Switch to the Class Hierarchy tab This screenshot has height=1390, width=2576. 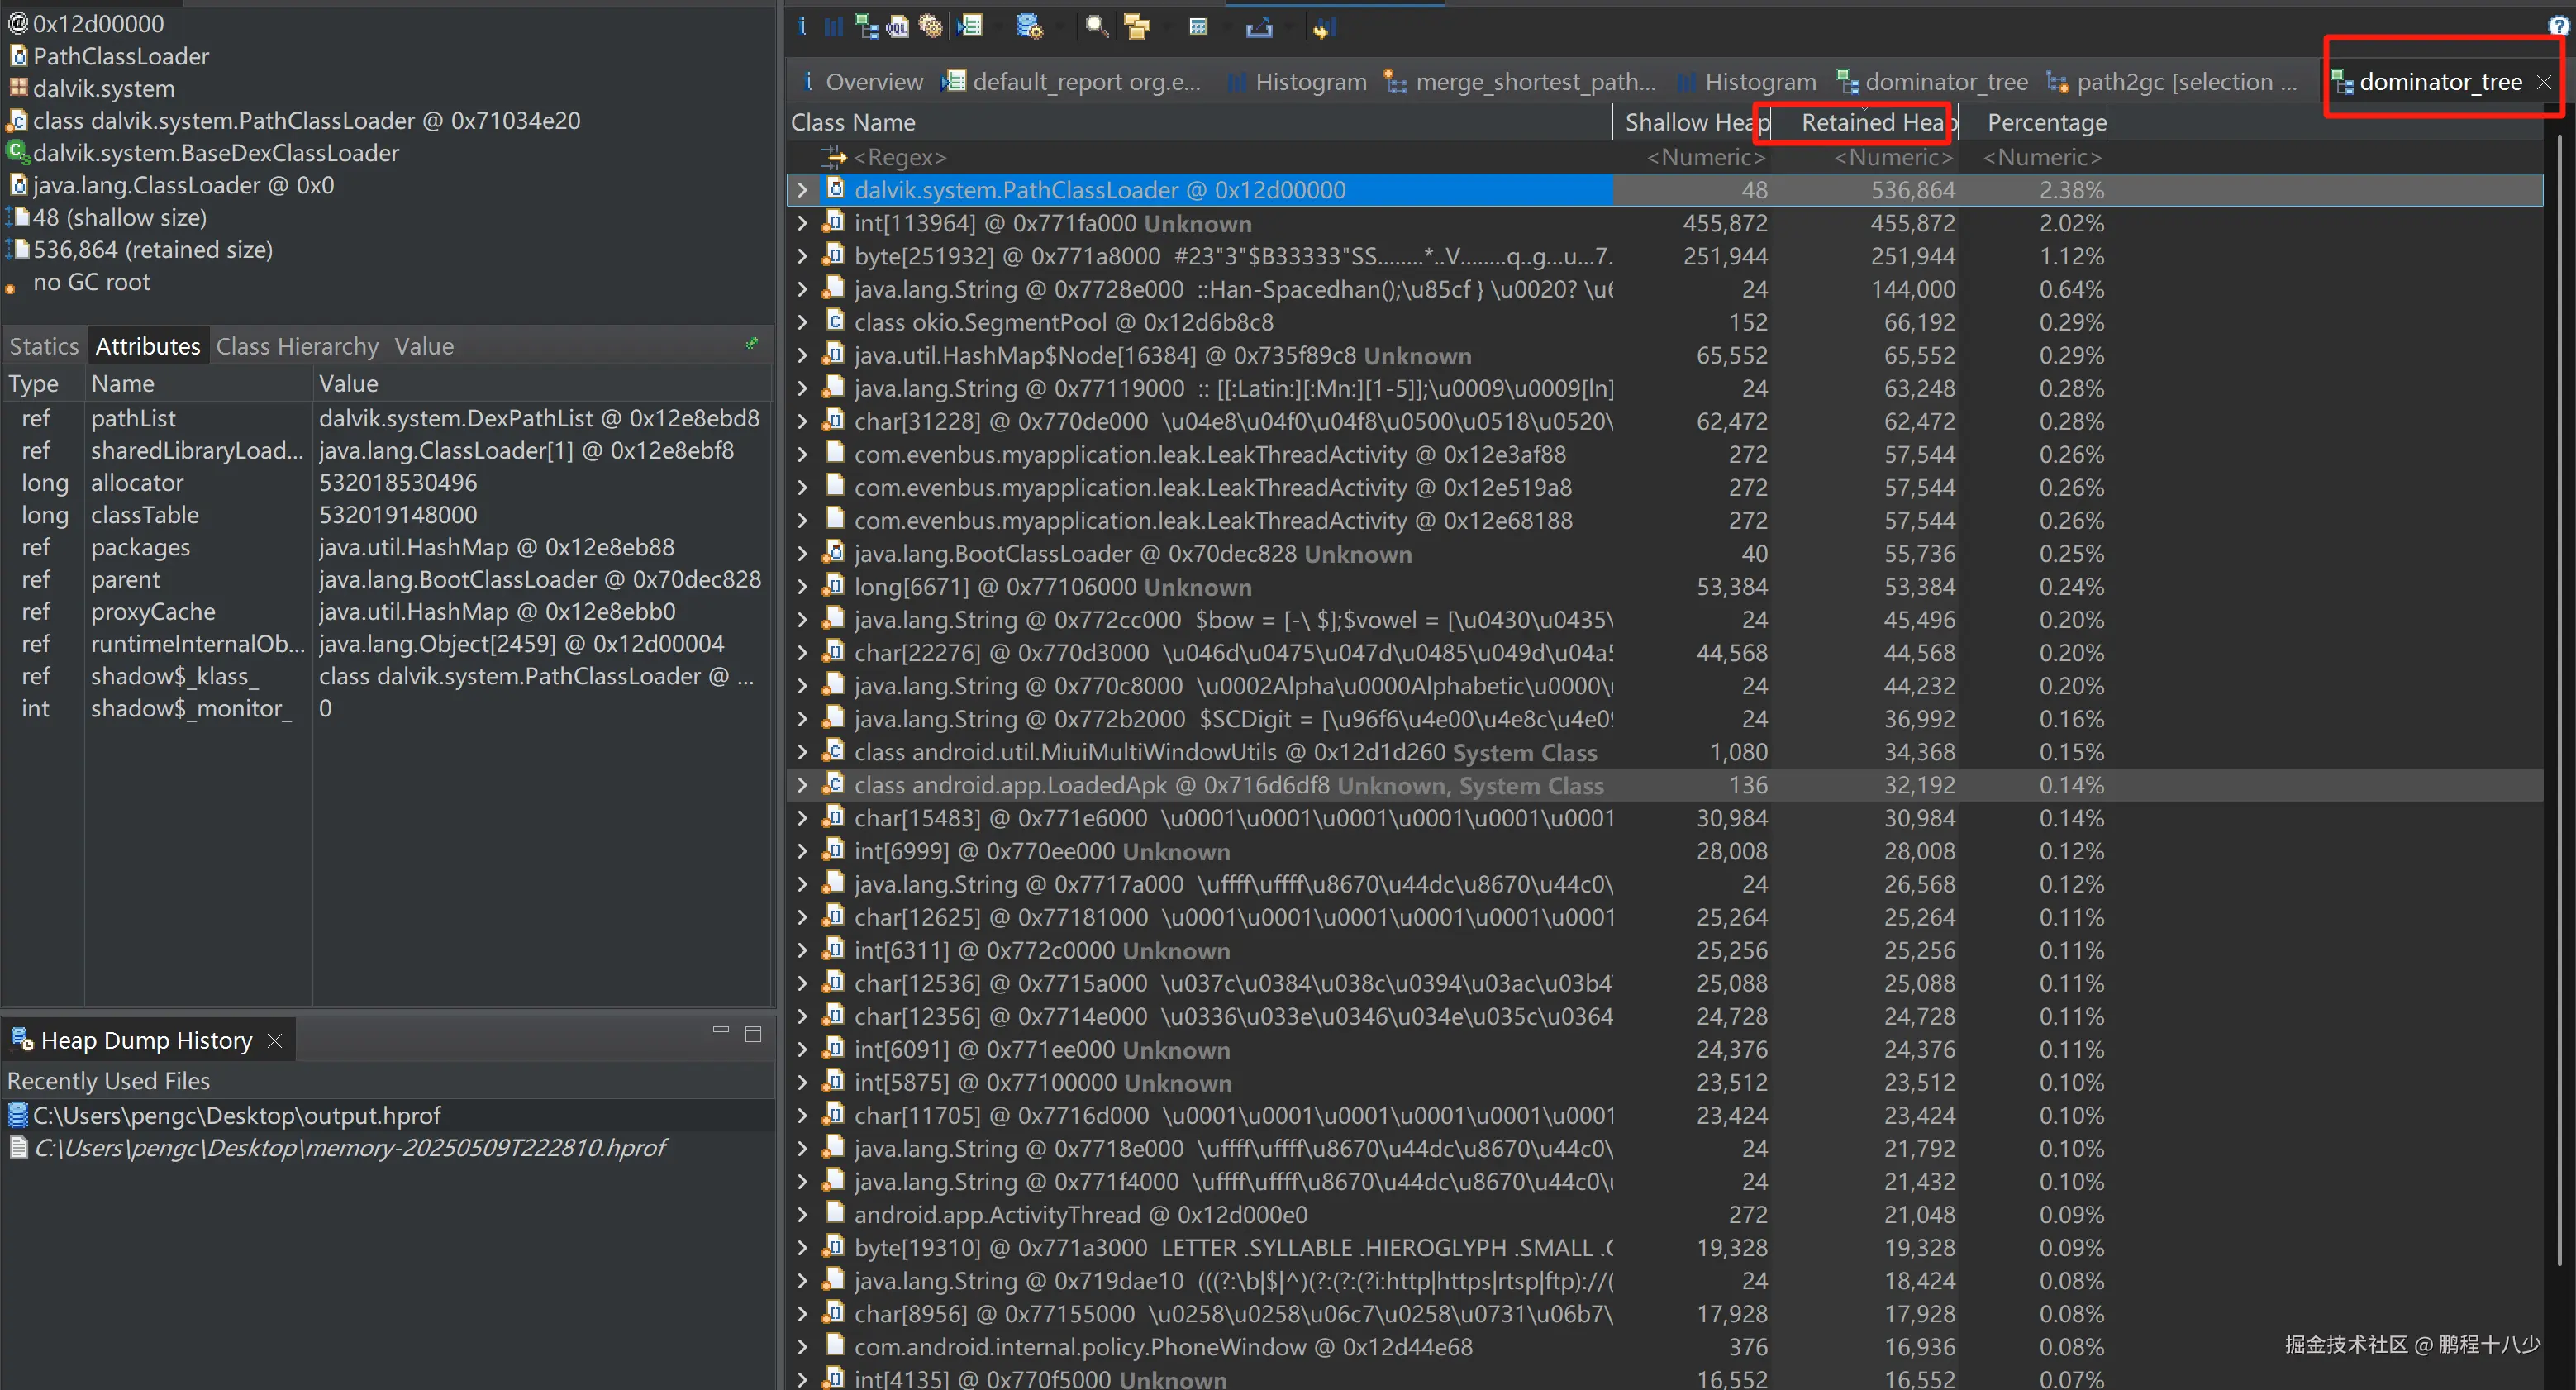(x=297, y=346)
